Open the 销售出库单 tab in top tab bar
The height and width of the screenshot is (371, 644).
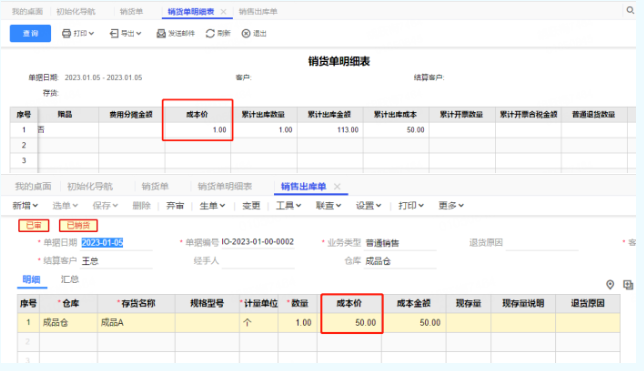pyautogui.click(x=258, y=12)
